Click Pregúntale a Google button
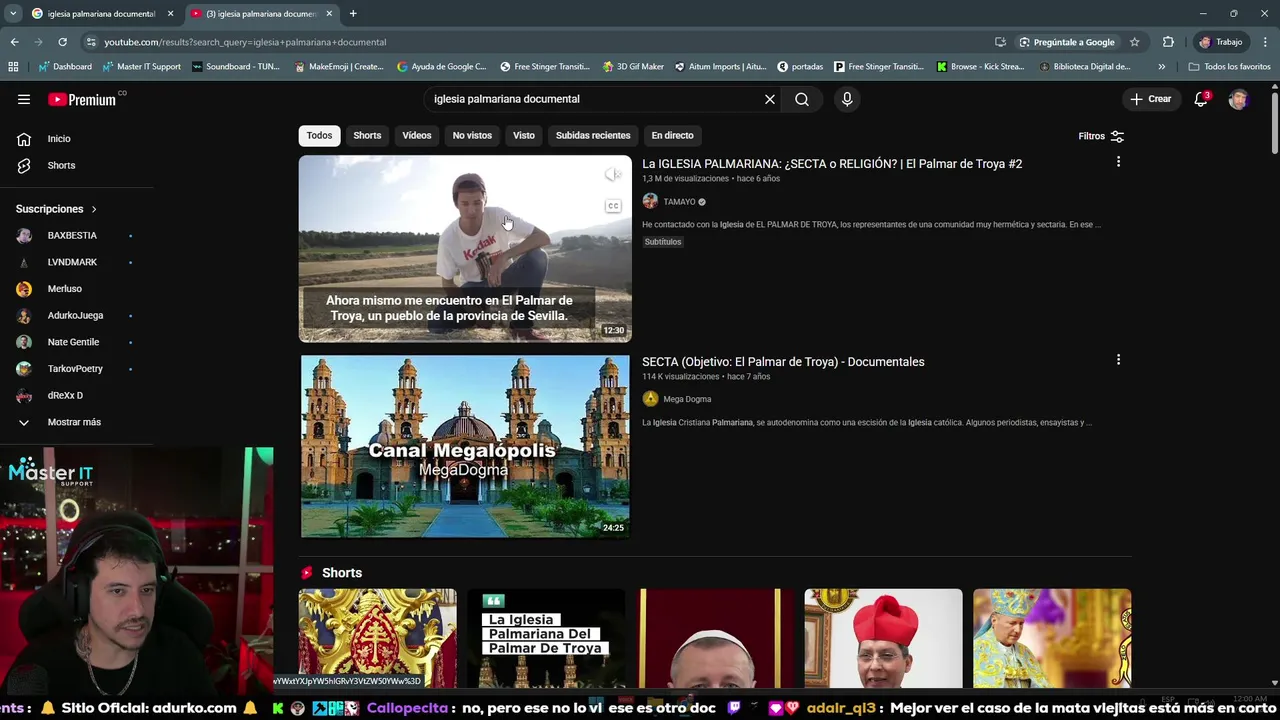The image size is (1280, 720). click(1067, 42)
